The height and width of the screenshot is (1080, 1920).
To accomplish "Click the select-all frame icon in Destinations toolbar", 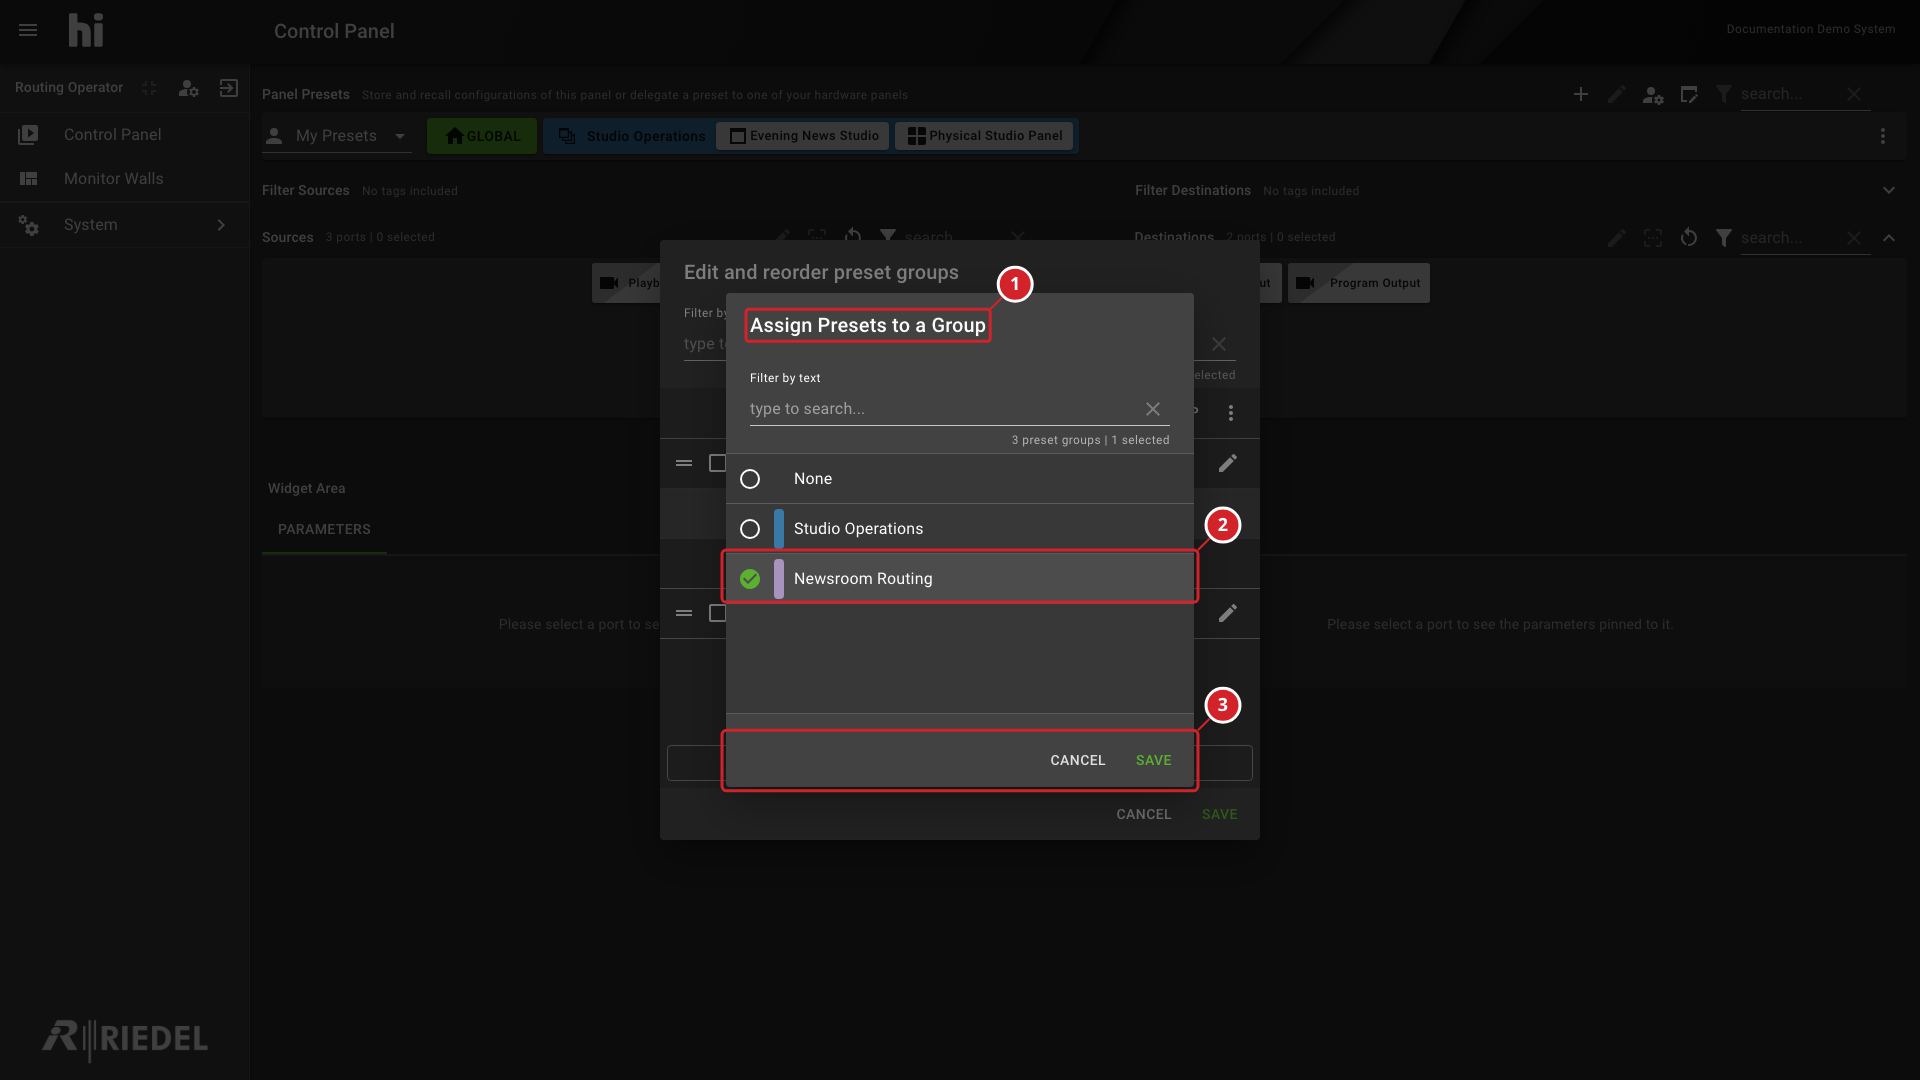I will pyautogui.click(x=1653, y=238).
